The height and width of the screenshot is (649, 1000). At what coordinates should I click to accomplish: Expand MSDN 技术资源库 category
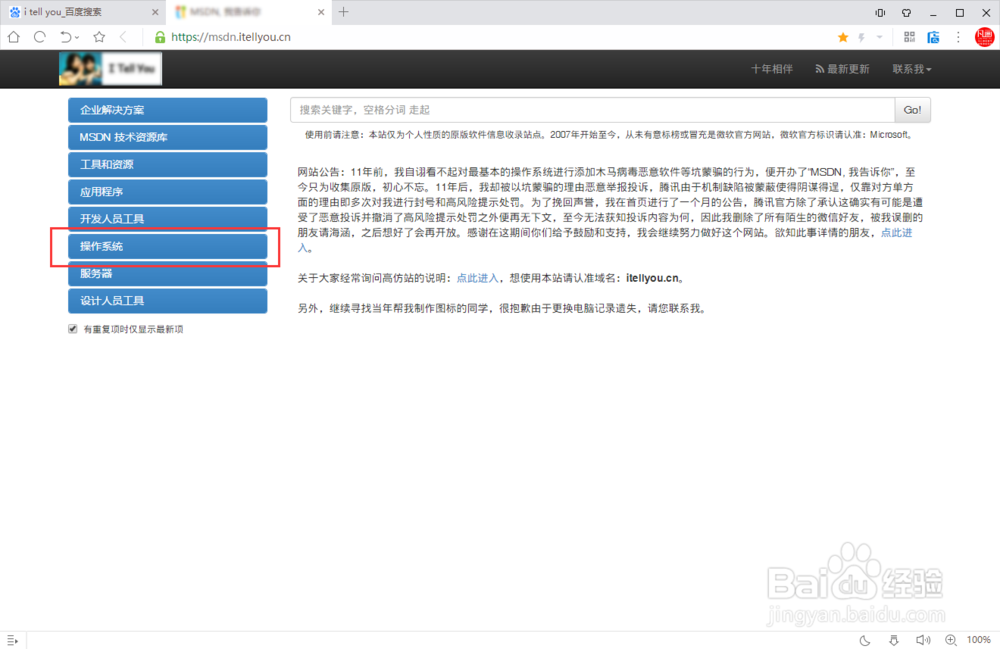pyautogui.click(x=168, y=137)
